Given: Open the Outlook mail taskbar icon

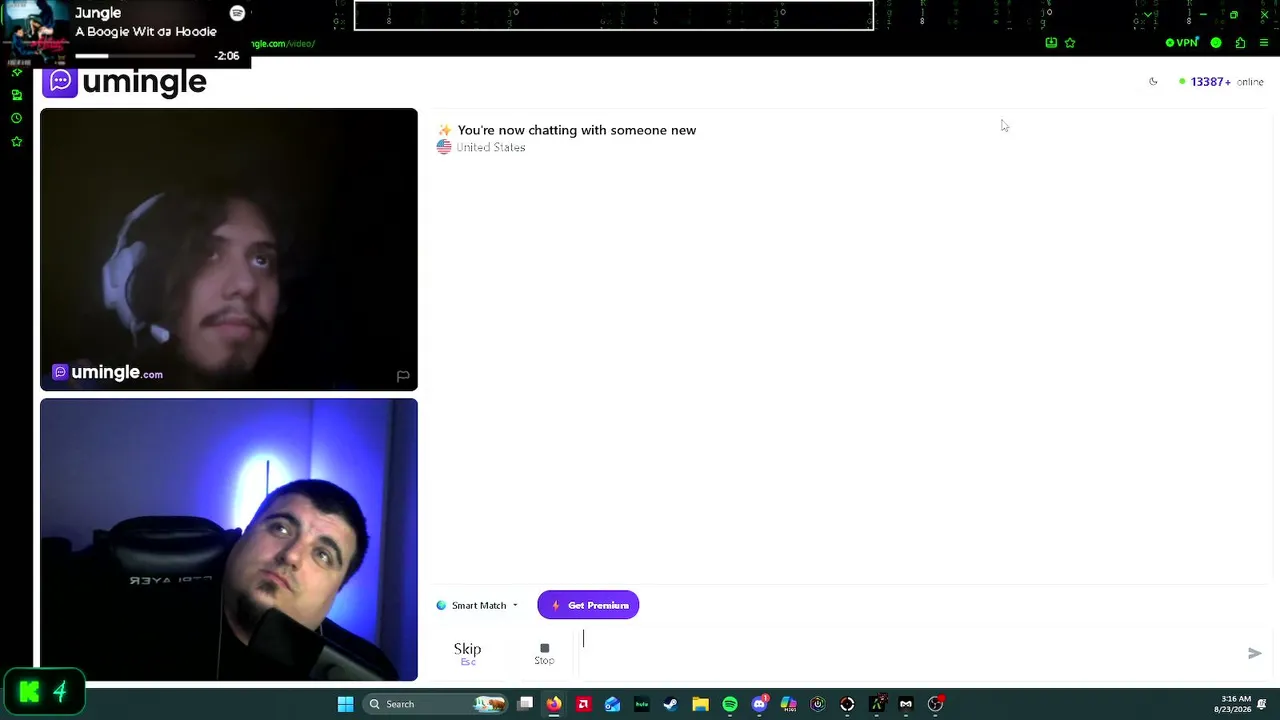Looking at the screenshot, I should (x=612, y=704).
